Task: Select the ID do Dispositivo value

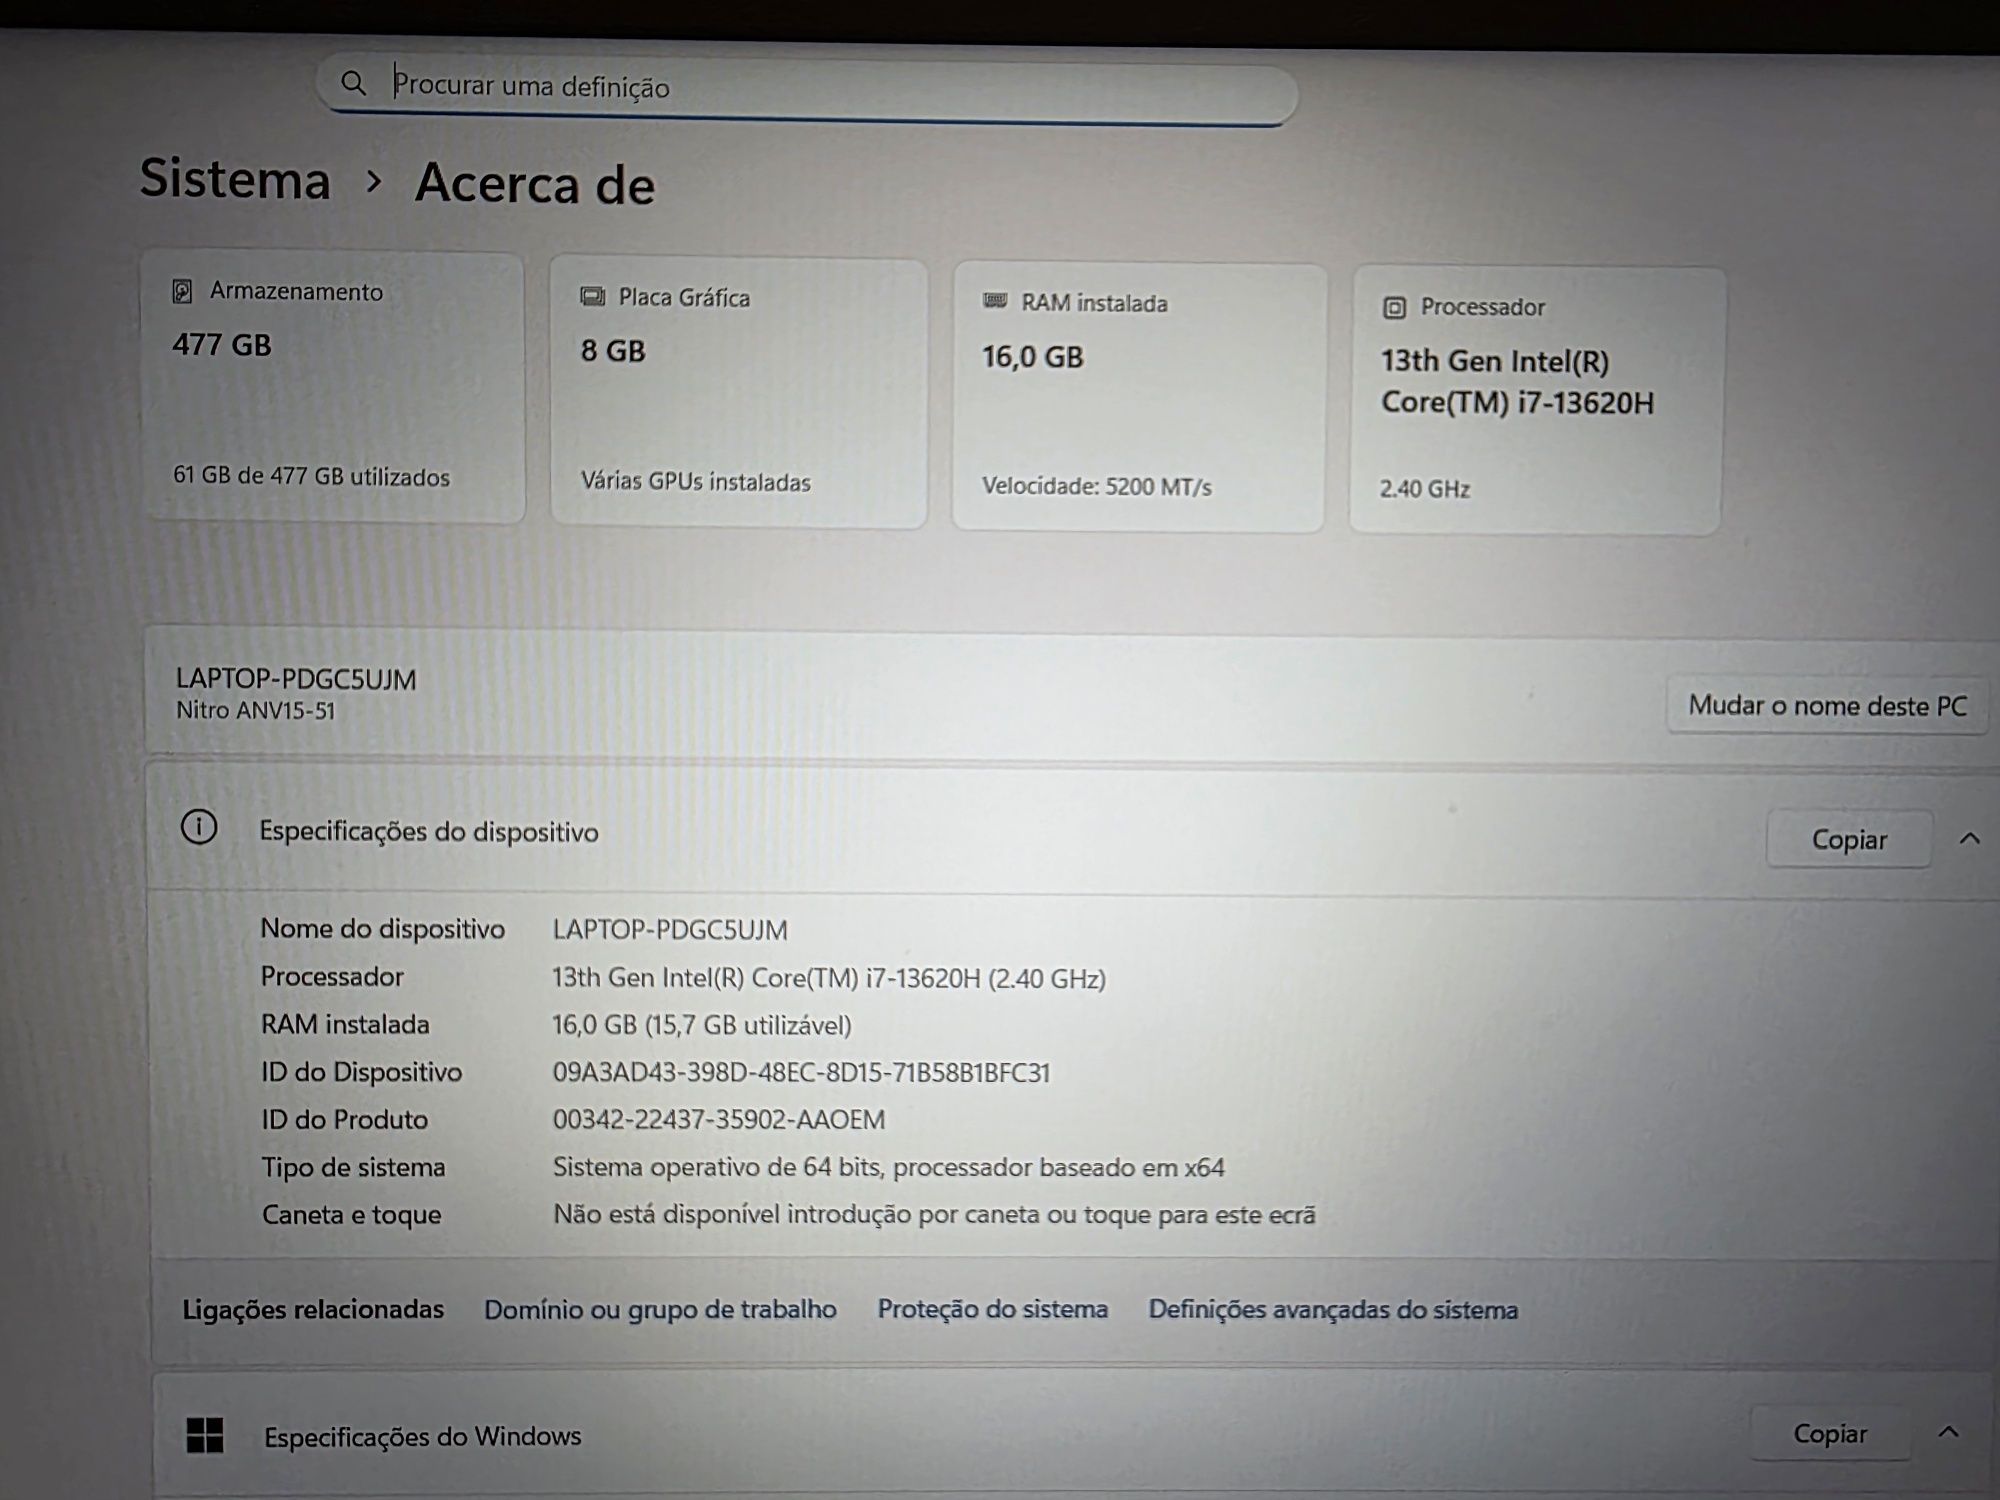Action: 801,1072
